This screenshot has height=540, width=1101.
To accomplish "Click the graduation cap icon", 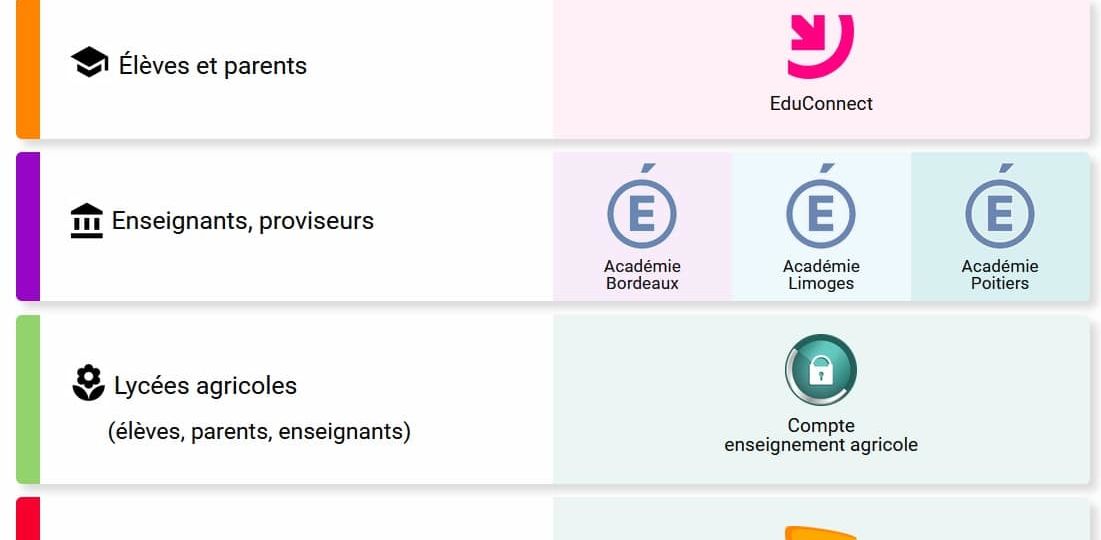I will point(90,64).
